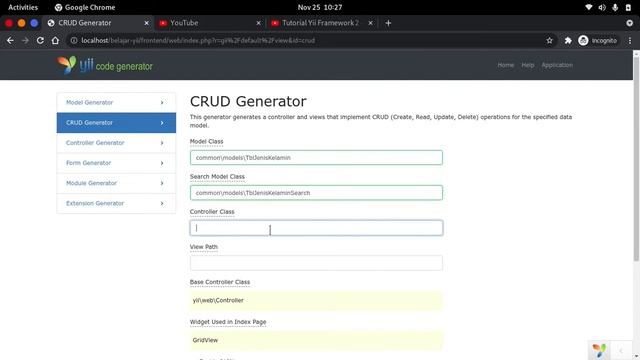
Task: Click the chevron beside Module Generator
Action: point(162,183)
